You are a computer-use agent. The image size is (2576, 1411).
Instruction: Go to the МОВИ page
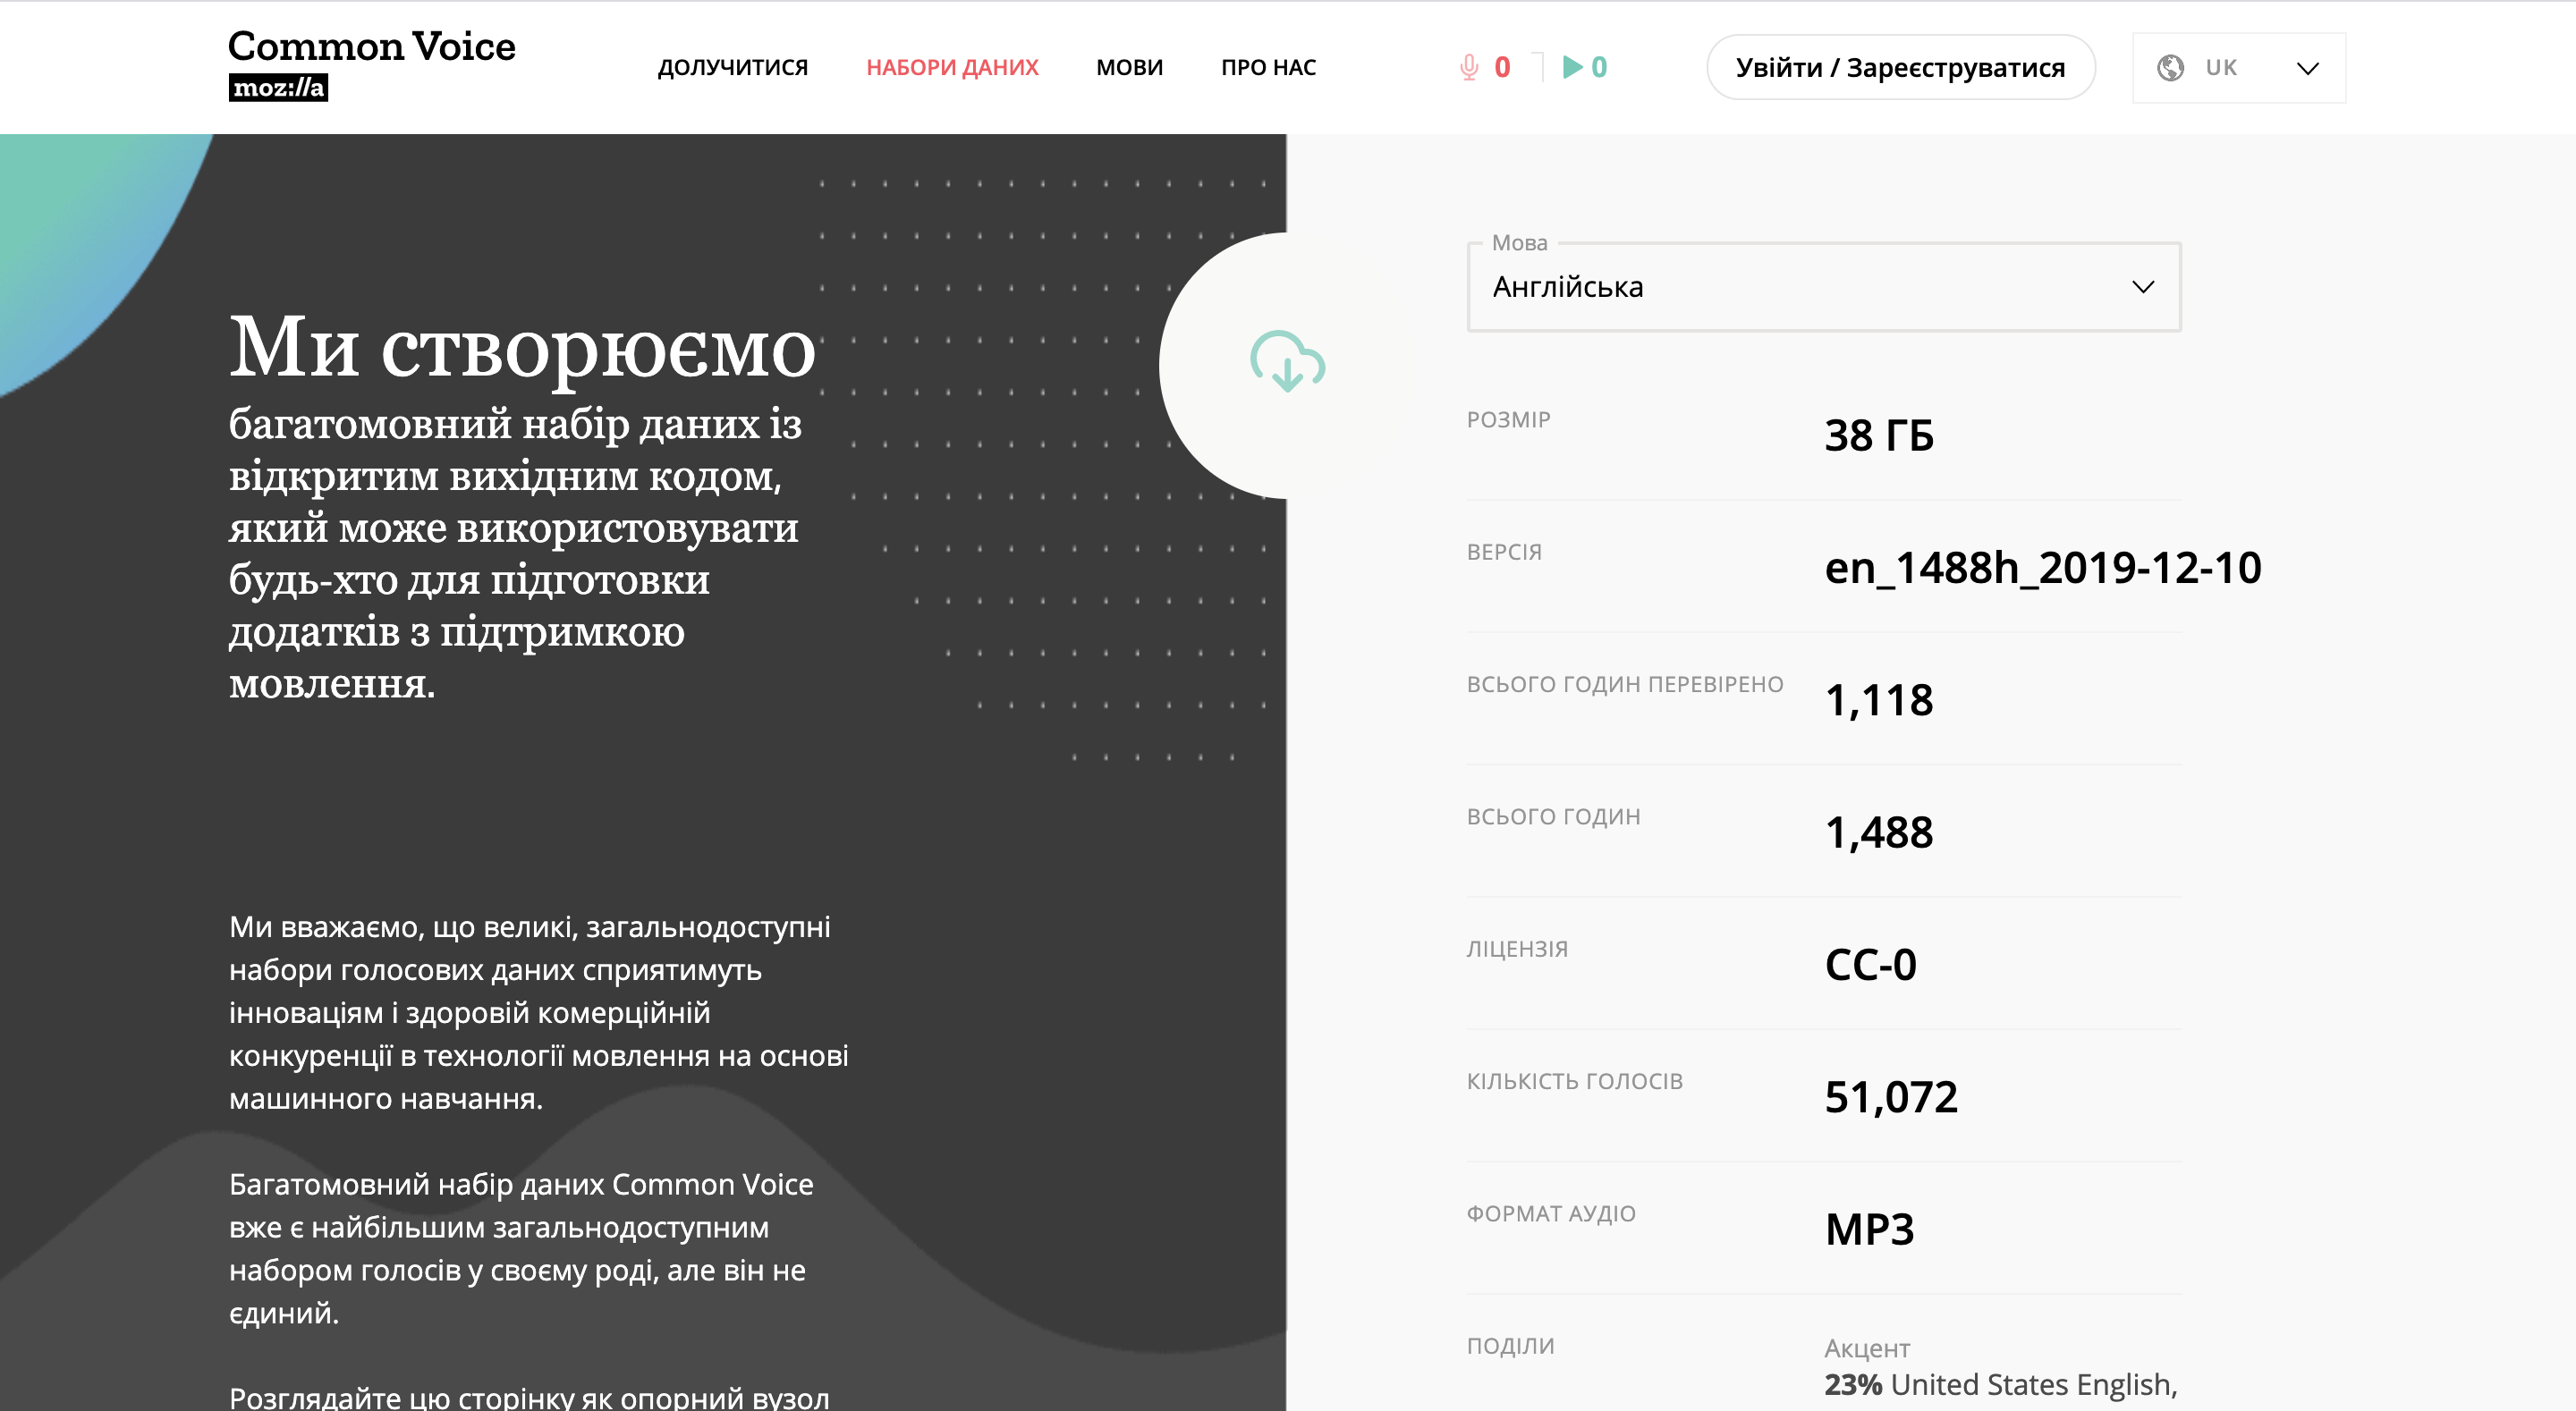(x=1129, y=67)
